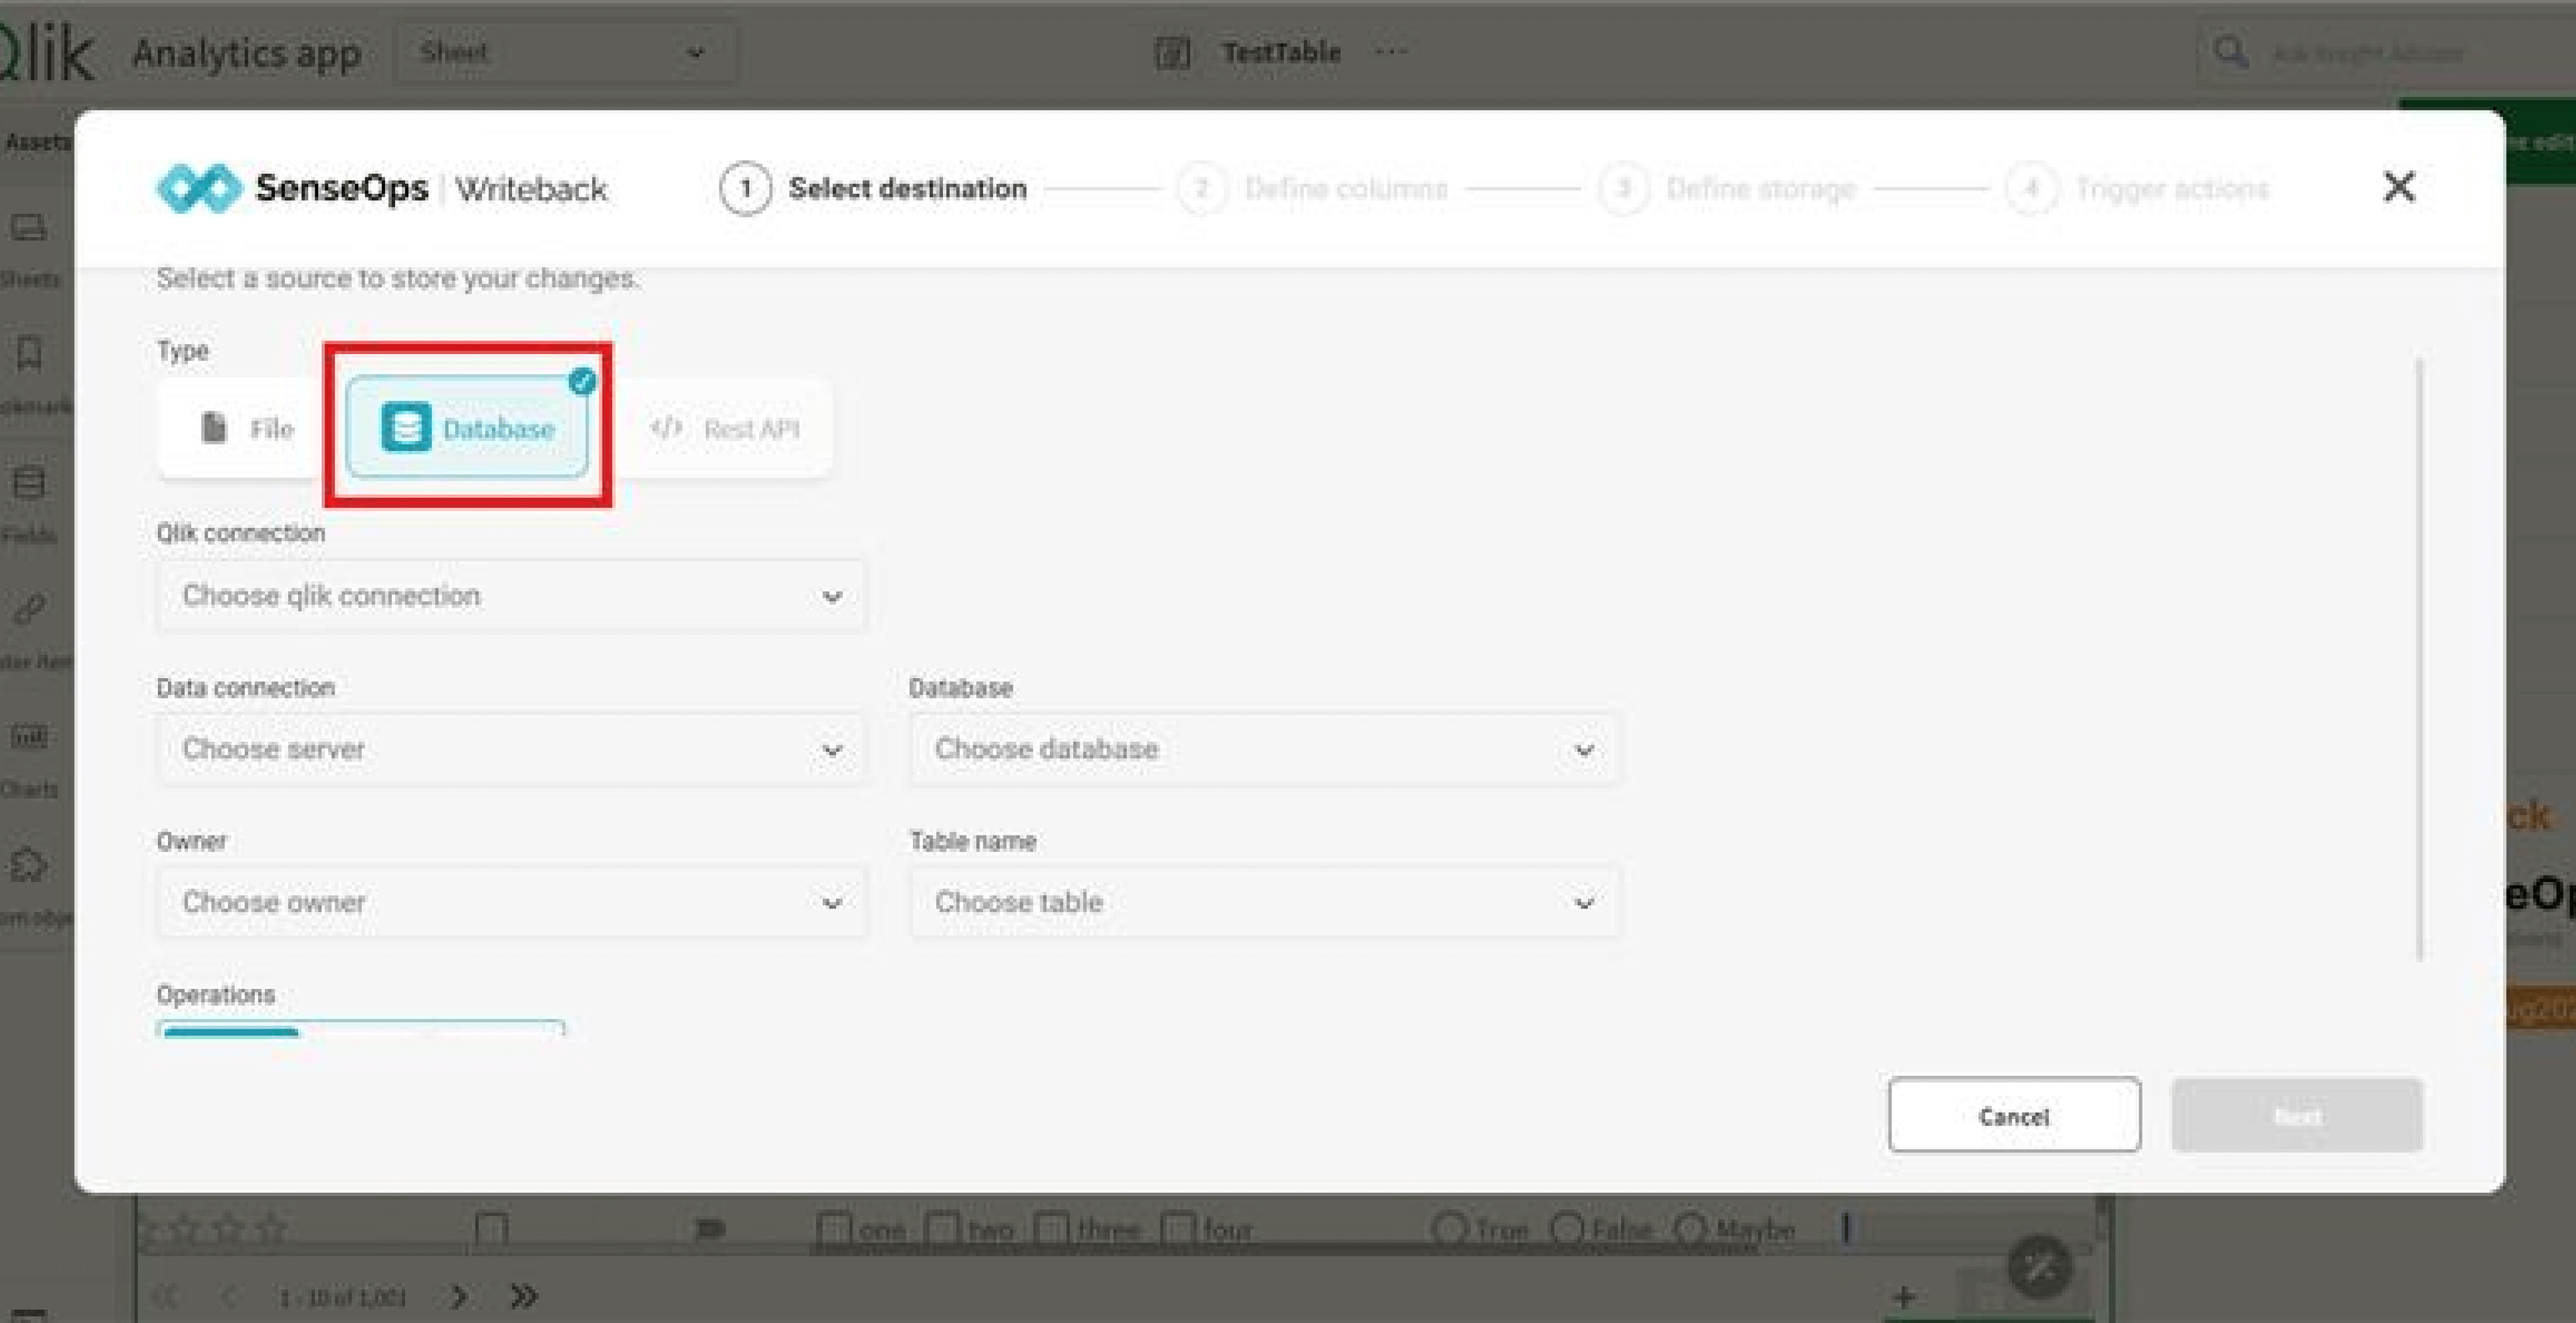Jump to first page in table pagination
This screenshot has height=1323, width=2576.
pos(165,1297)
